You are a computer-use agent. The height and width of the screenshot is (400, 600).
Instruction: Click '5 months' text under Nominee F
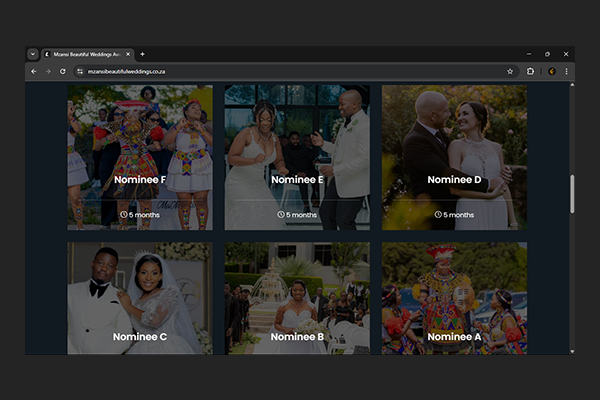pos(144,215)
